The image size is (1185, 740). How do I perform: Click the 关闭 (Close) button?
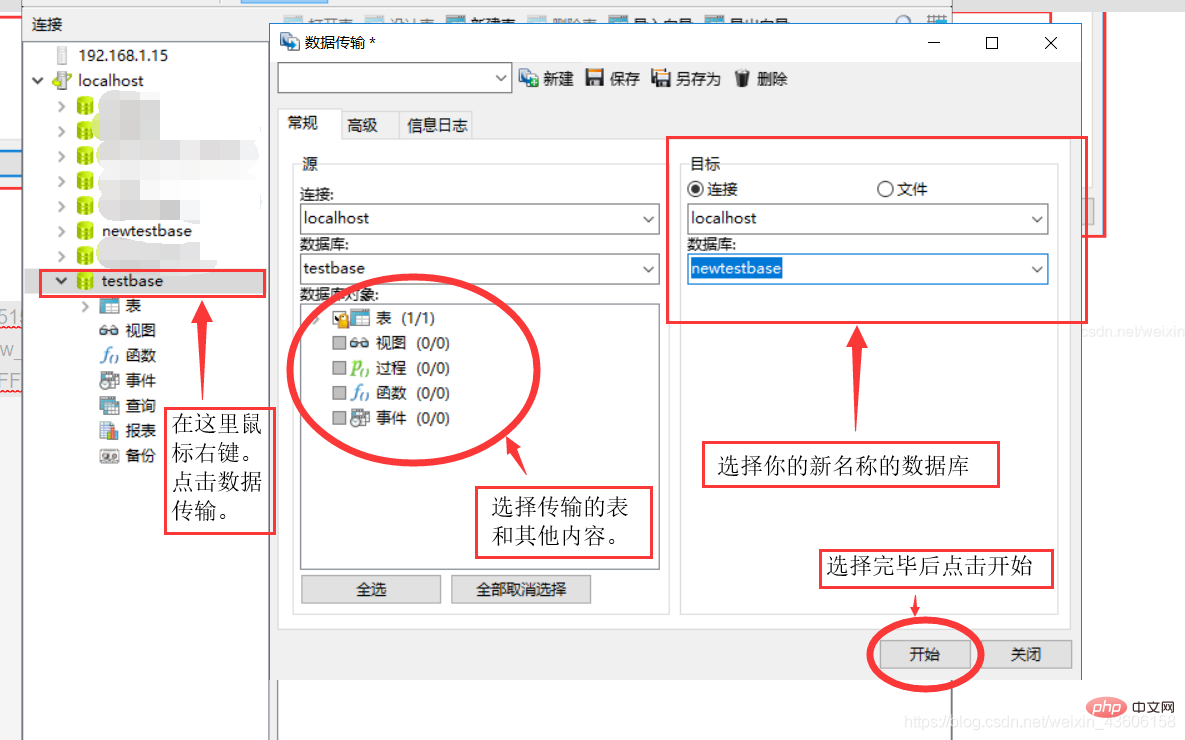tap(1026, 655)
